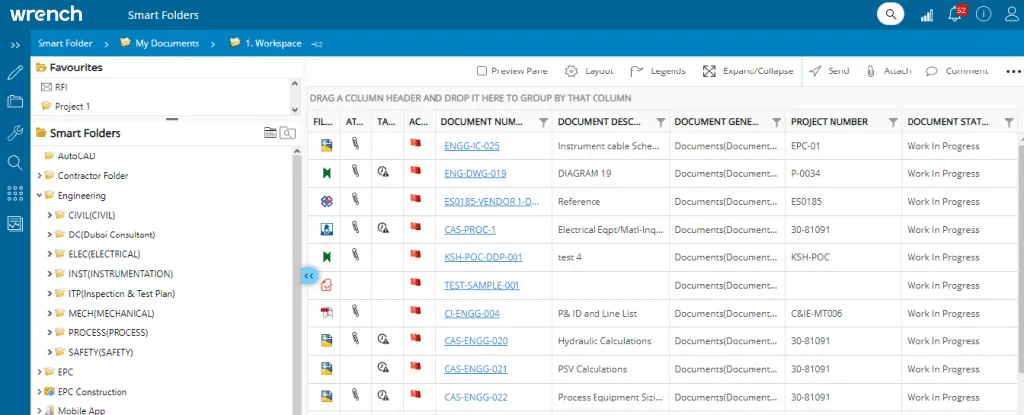Viewport: 1024px width, 415px height.
Task: Click the paperclip in CAS-ENGG-022 row
Action: [355, 395]
